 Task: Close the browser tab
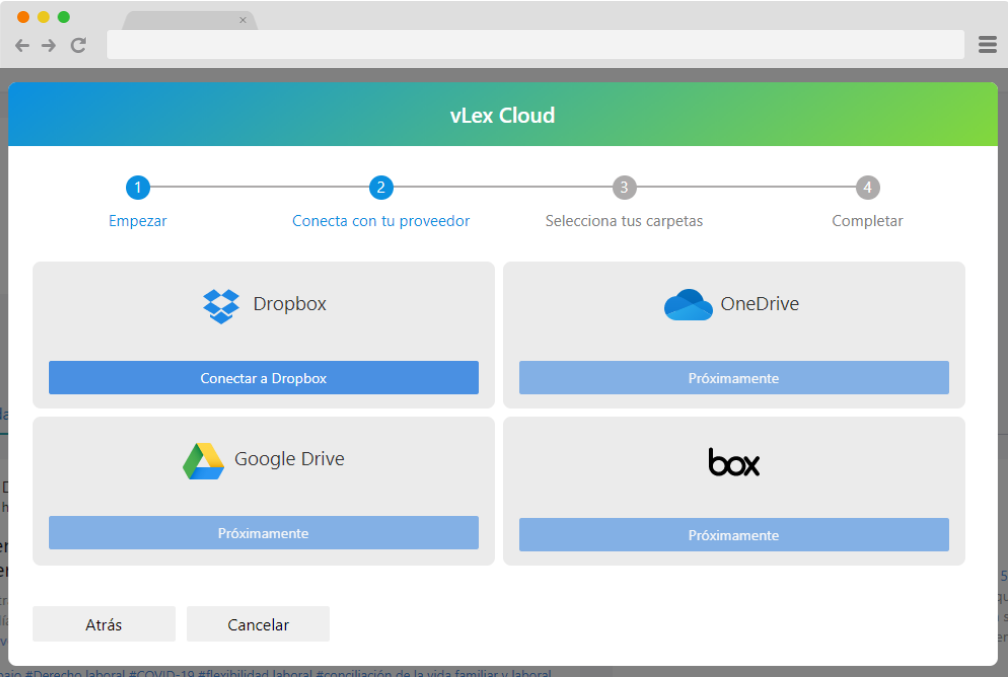click(243, 20)
